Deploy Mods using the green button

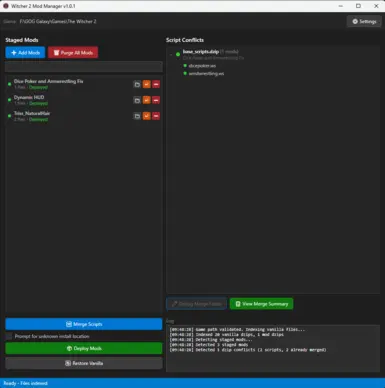coord(84,348)
